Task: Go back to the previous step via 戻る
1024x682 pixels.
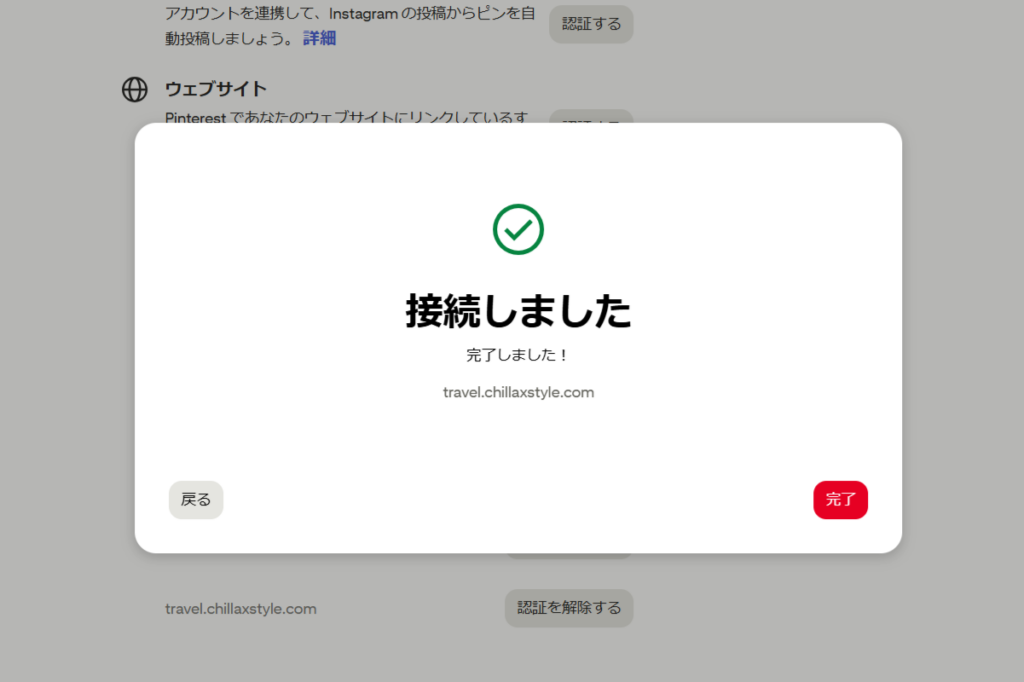Action: tap(195, 499)
